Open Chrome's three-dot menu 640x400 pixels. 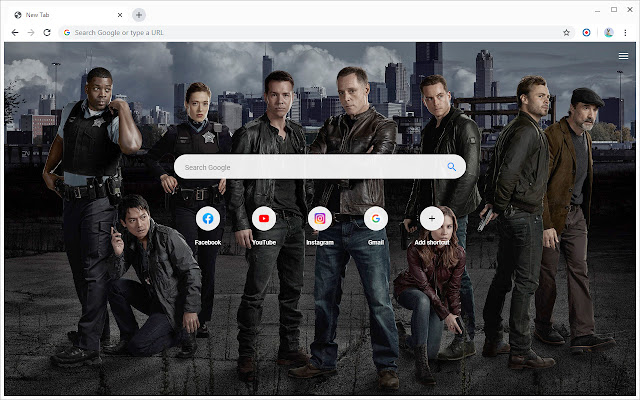625,32
